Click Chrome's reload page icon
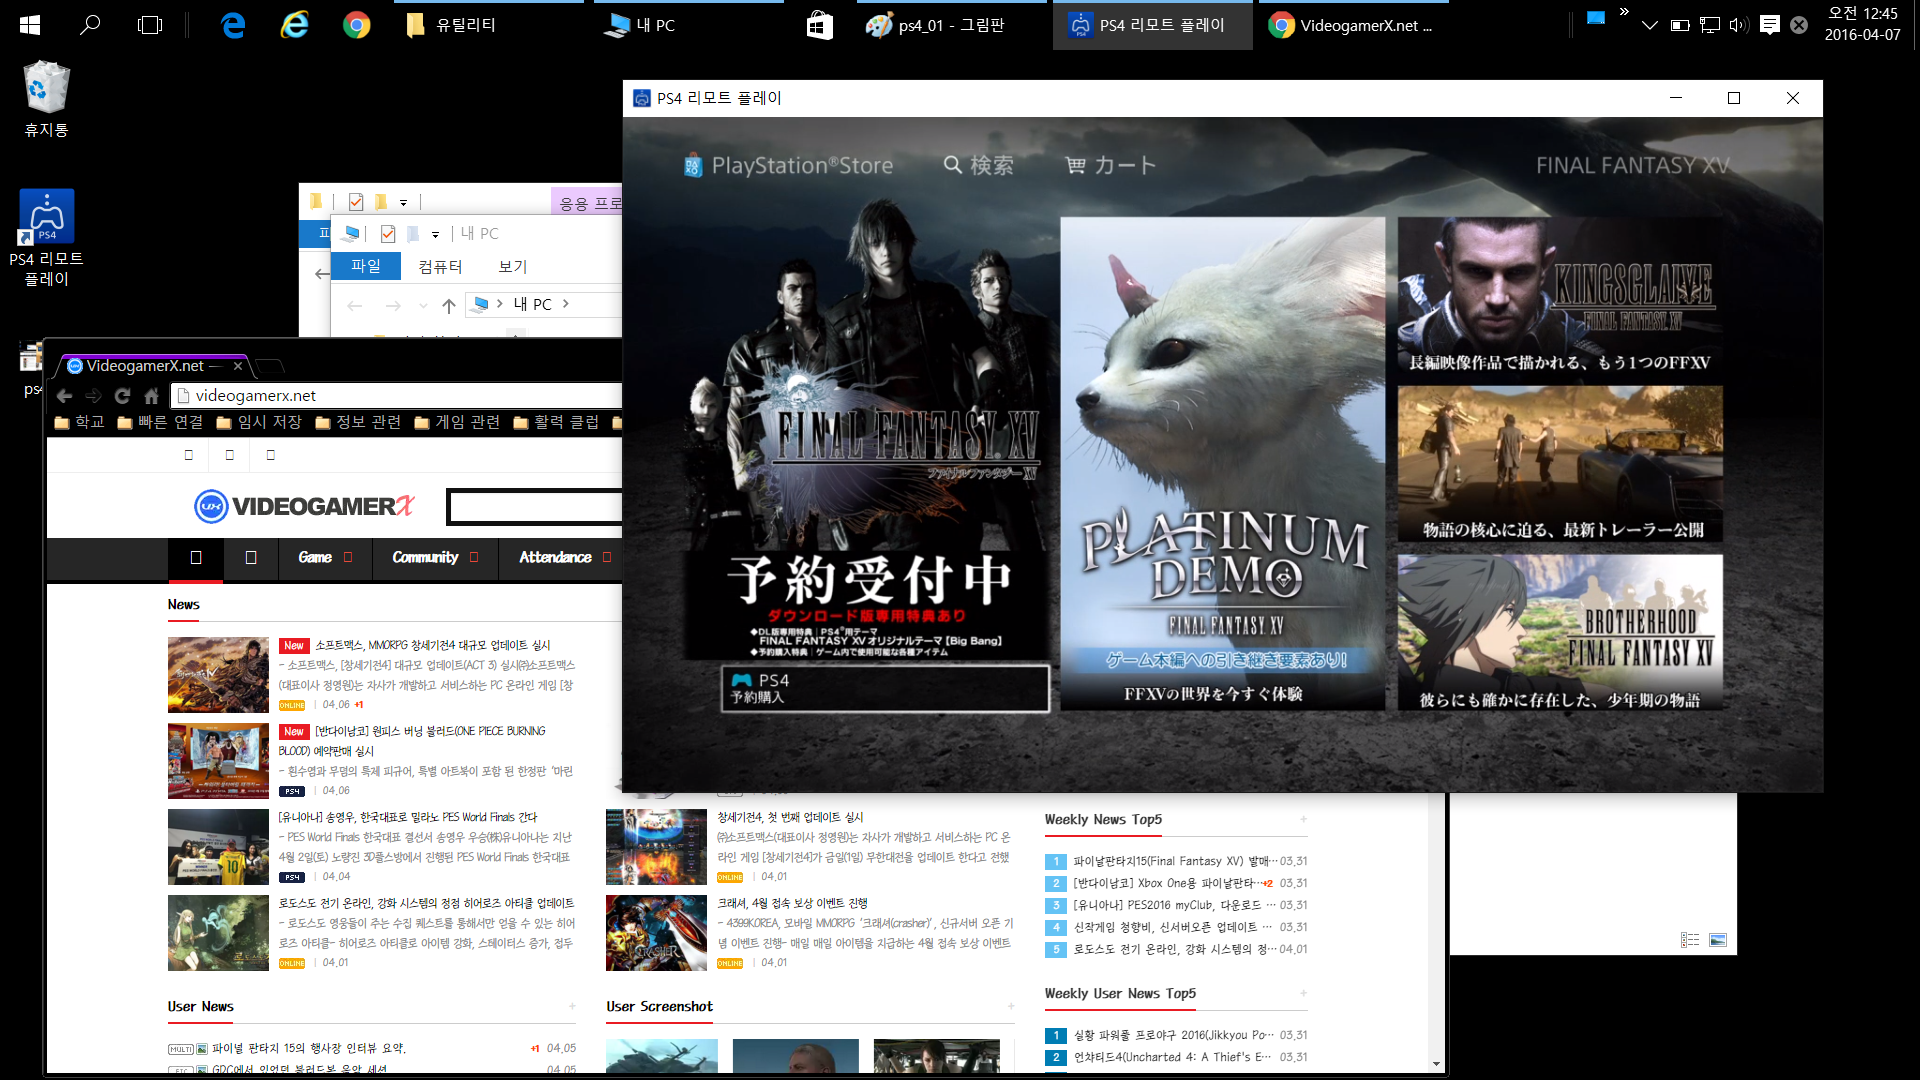This screenshot has width=1920, height=1080. 122,396
